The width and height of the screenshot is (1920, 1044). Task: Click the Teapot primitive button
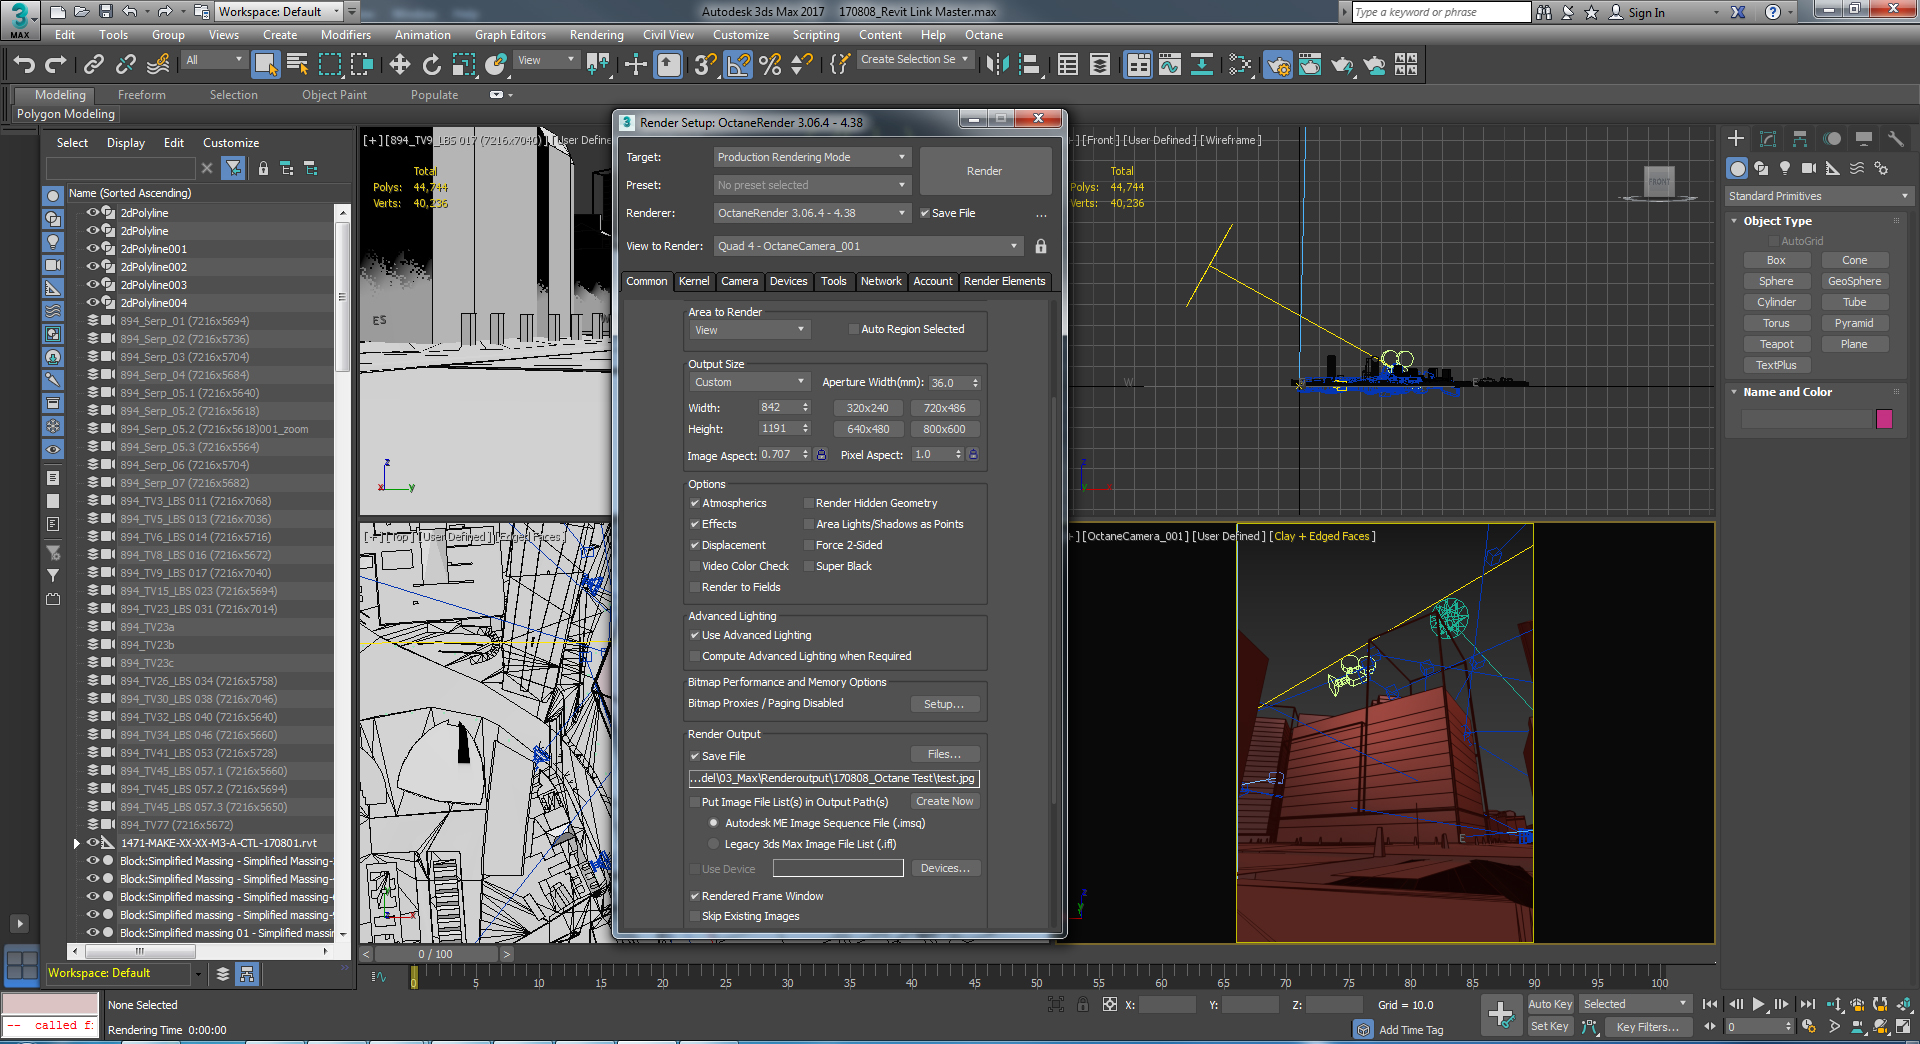[x=1776, y=344]
